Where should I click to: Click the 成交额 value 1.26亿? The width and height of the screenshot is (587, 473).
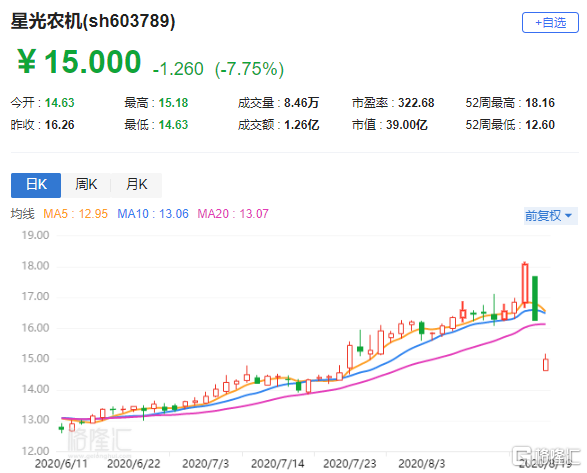coord(301,125)
